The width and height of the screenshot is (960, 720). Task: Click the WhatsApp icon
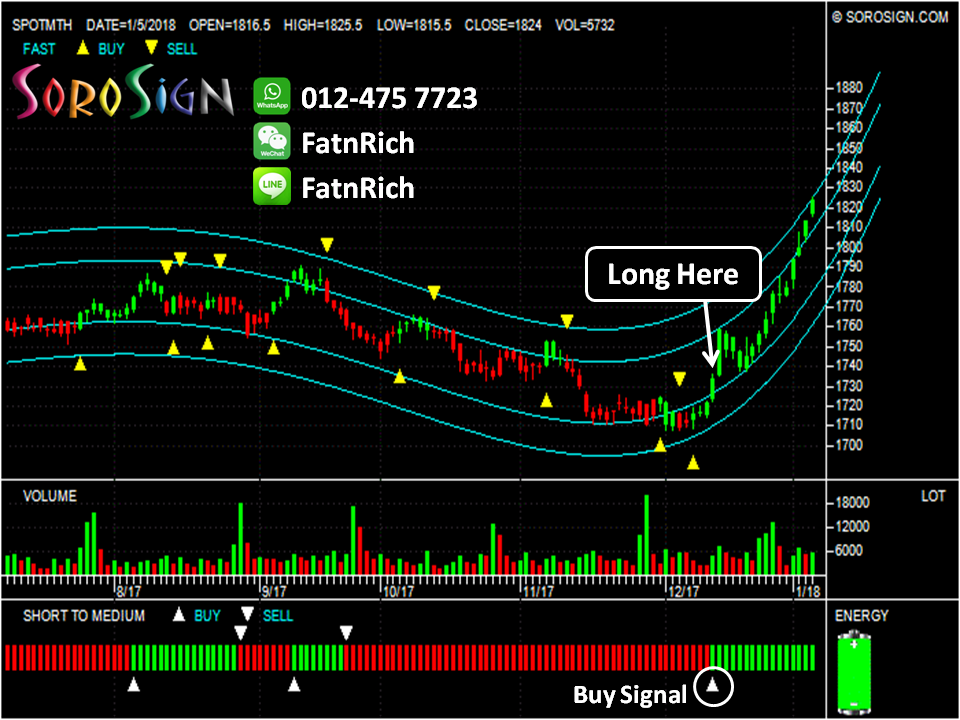(272, 96)
